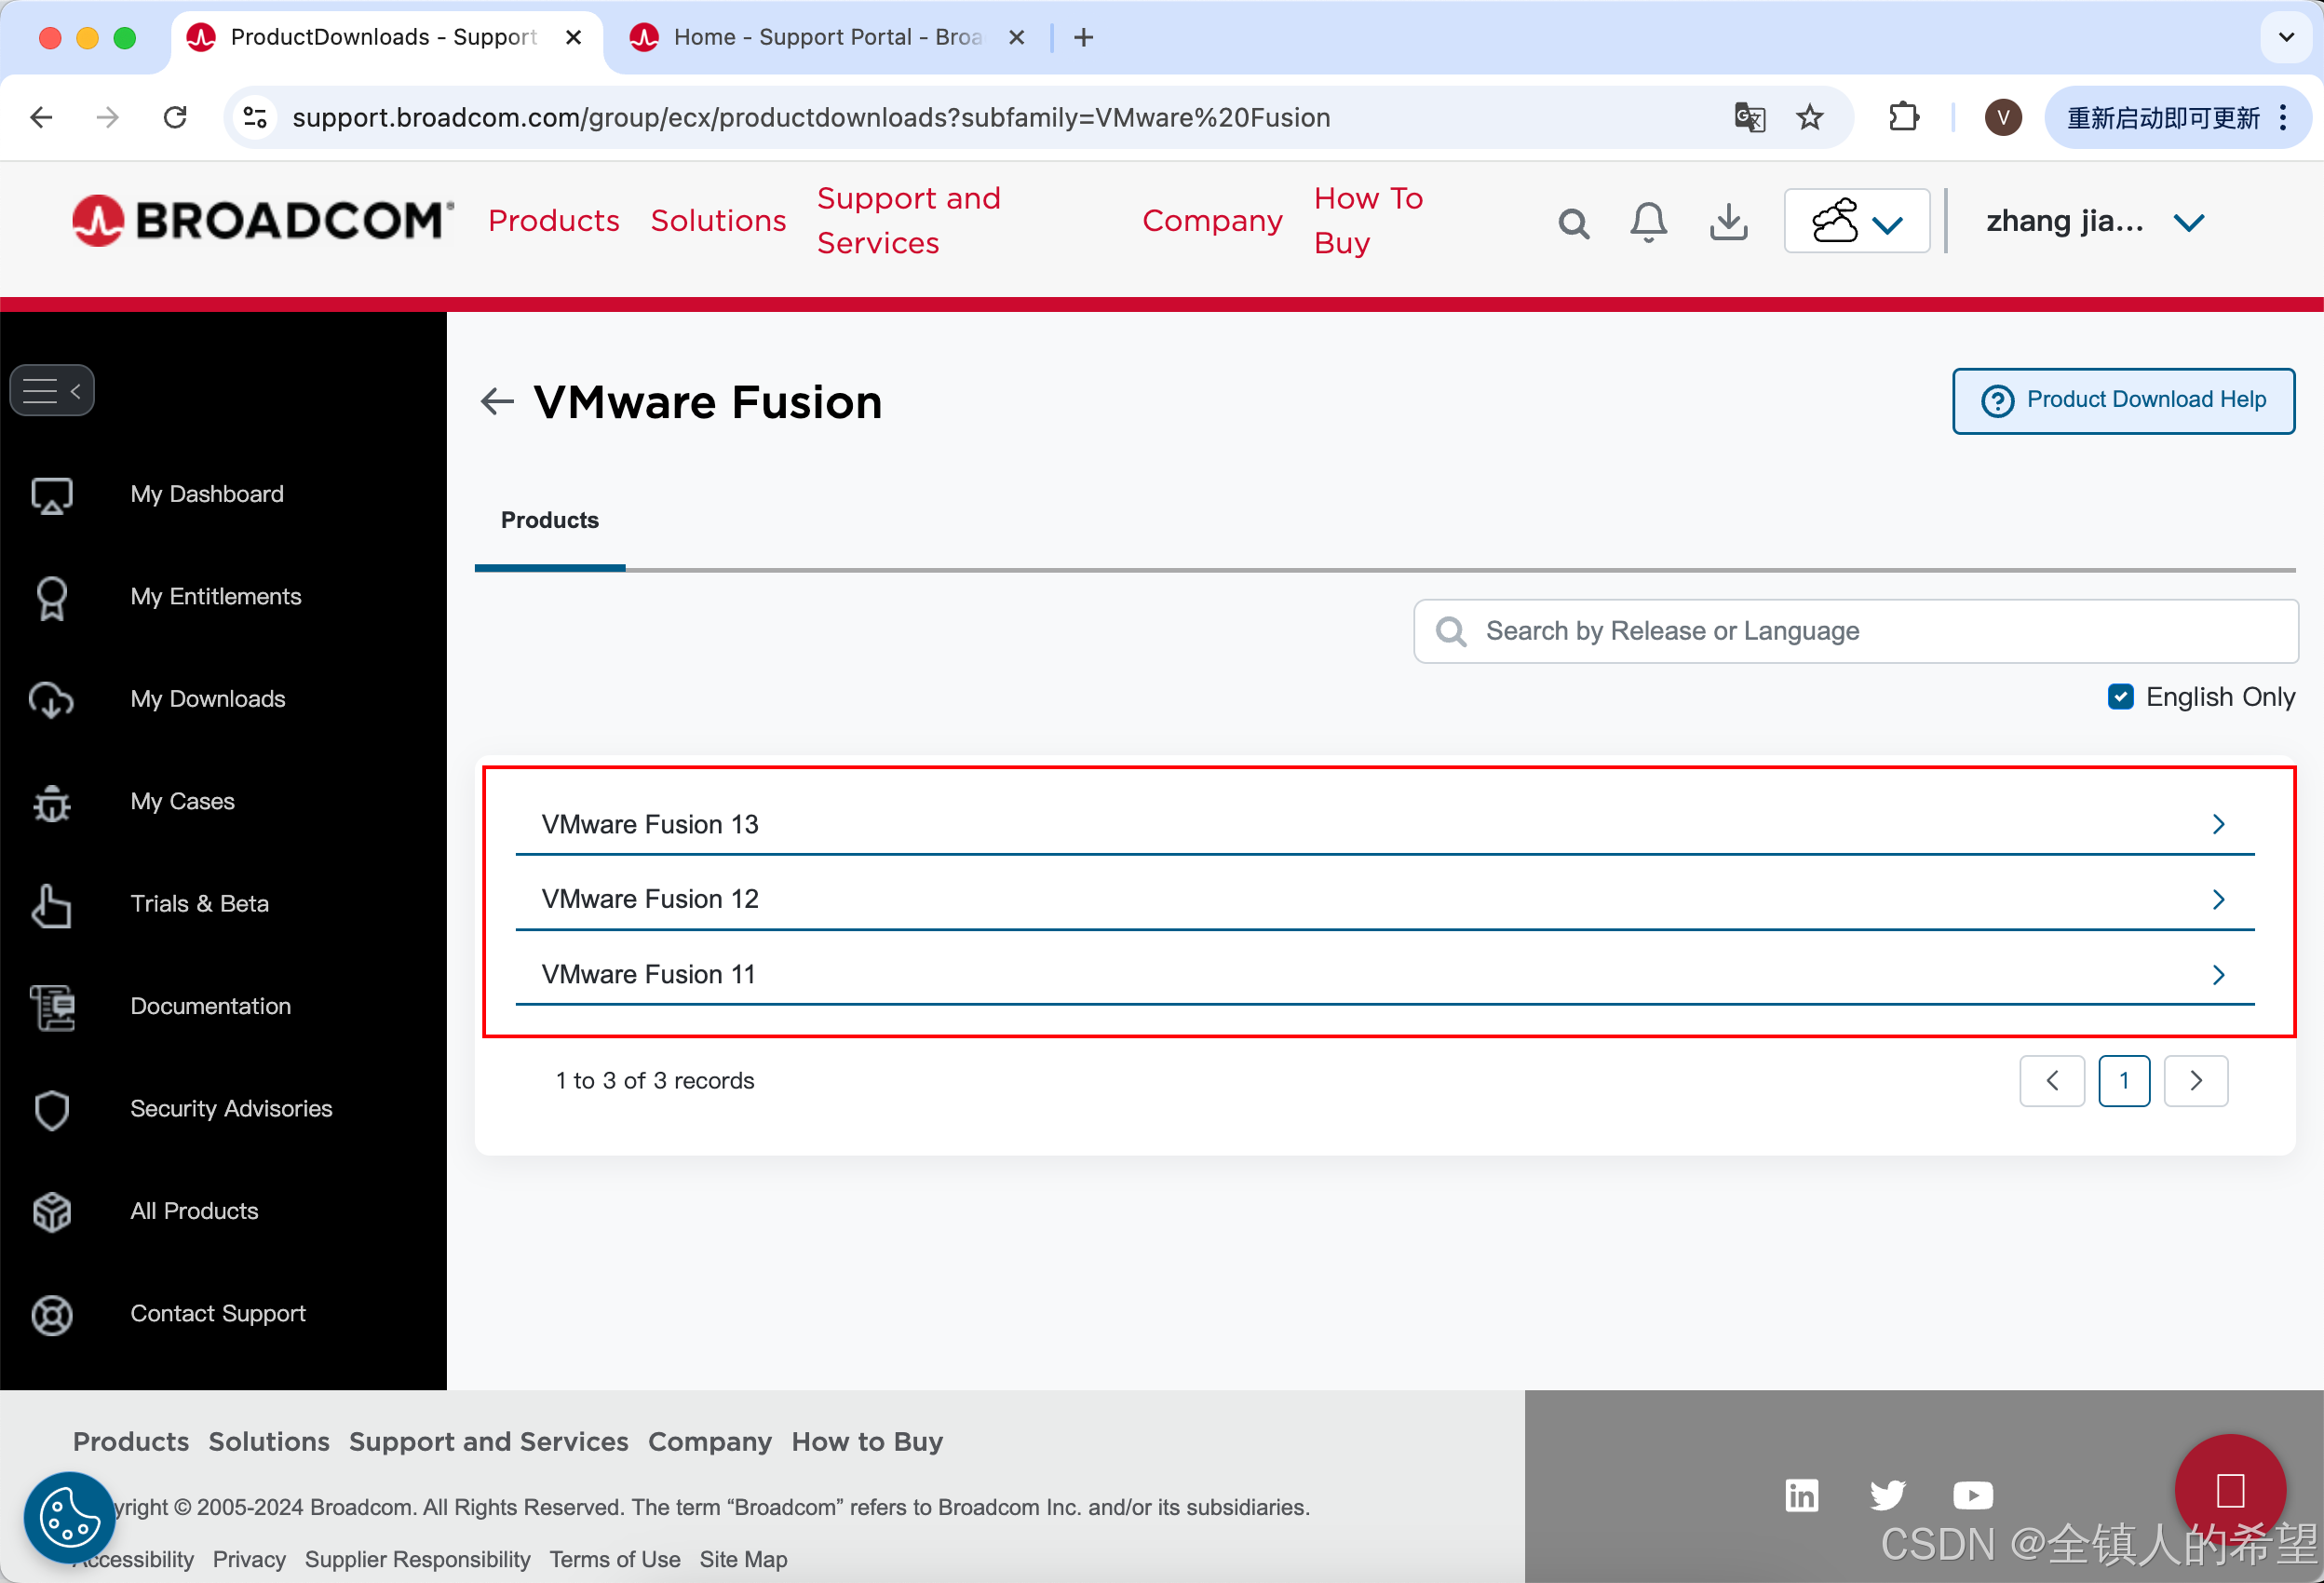Go to My Entitlements
This screenshot has height=1583, width=2324.
point(216,596)
